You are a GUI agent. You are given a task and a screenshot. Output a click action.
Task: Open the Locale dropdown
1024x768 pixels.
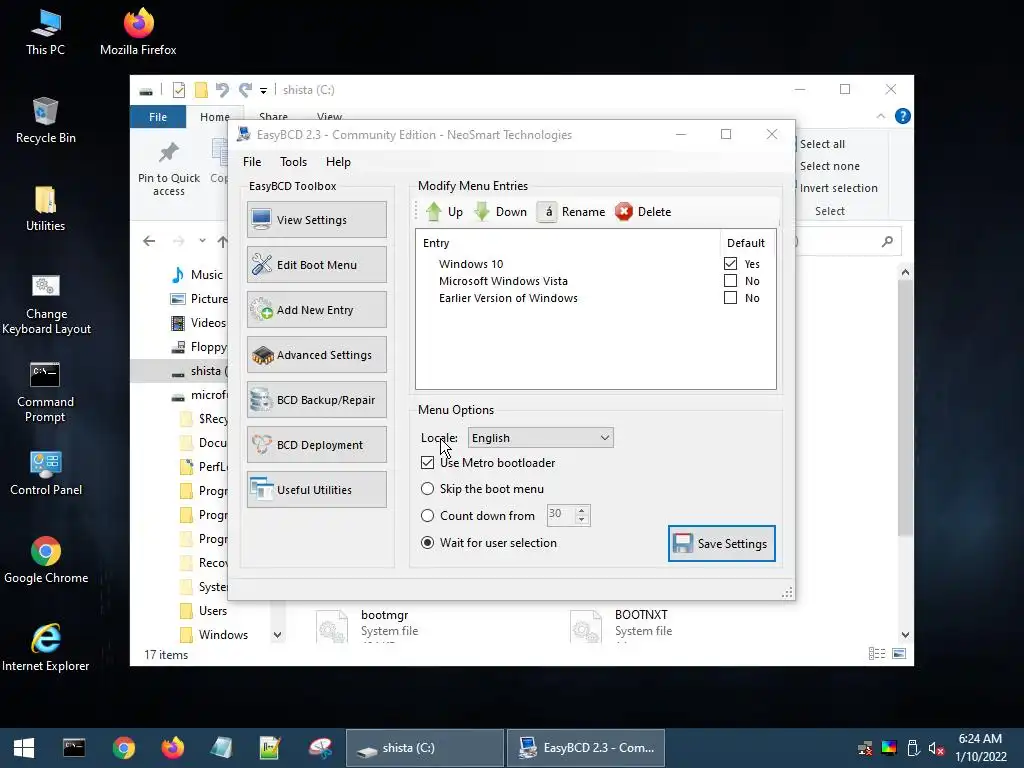[x=541, y=438]
